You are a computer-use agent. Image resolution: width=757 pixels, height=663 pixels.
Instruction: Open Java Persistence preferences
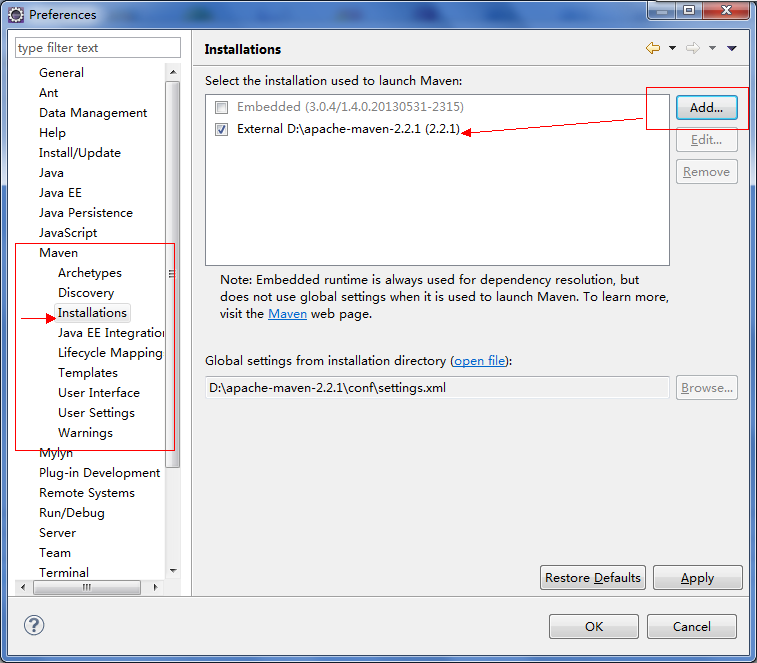[85, 213]
